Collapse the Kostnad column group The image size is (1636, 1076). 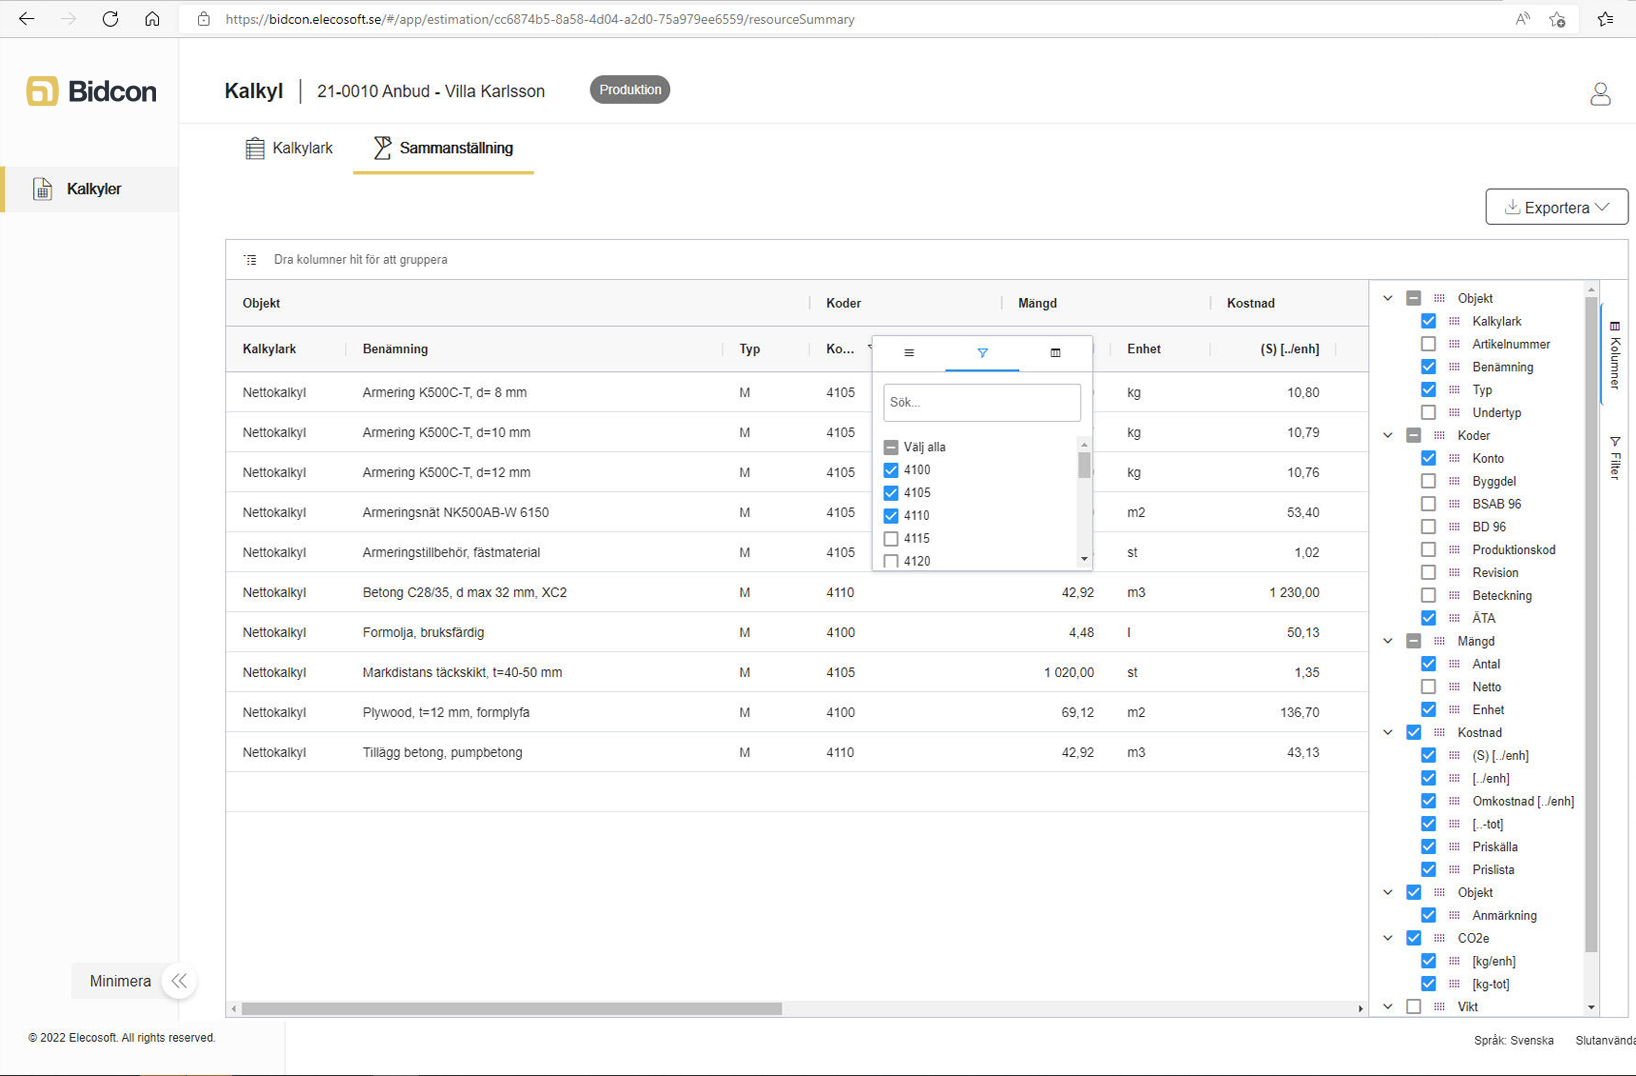pyautogui.click(x=1387, y=733)
